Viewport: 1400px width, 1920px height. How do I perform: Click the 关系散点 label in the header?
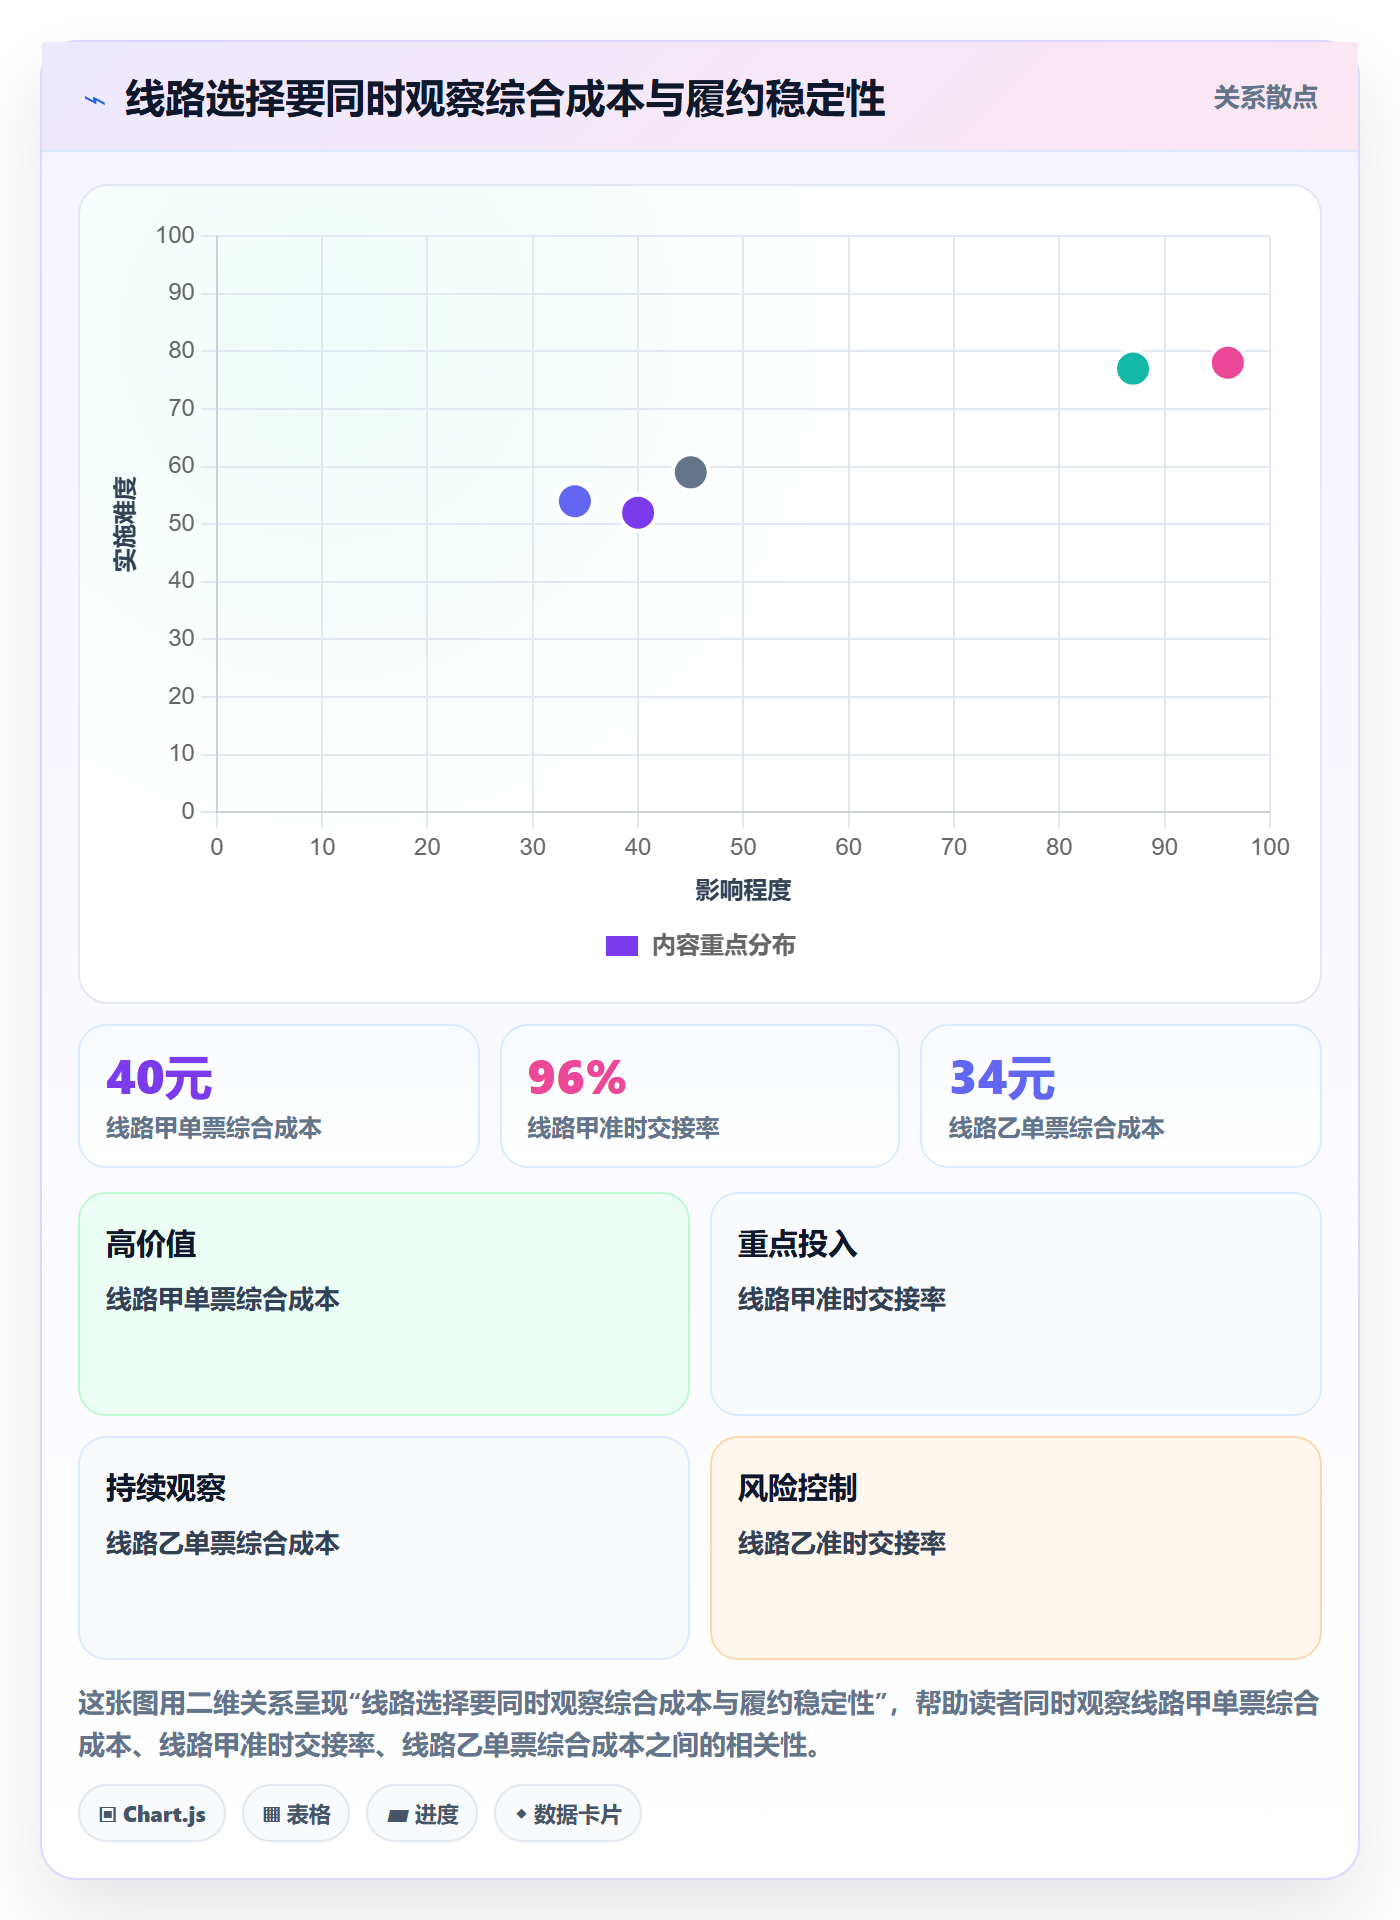click(x=1265, y=98)
